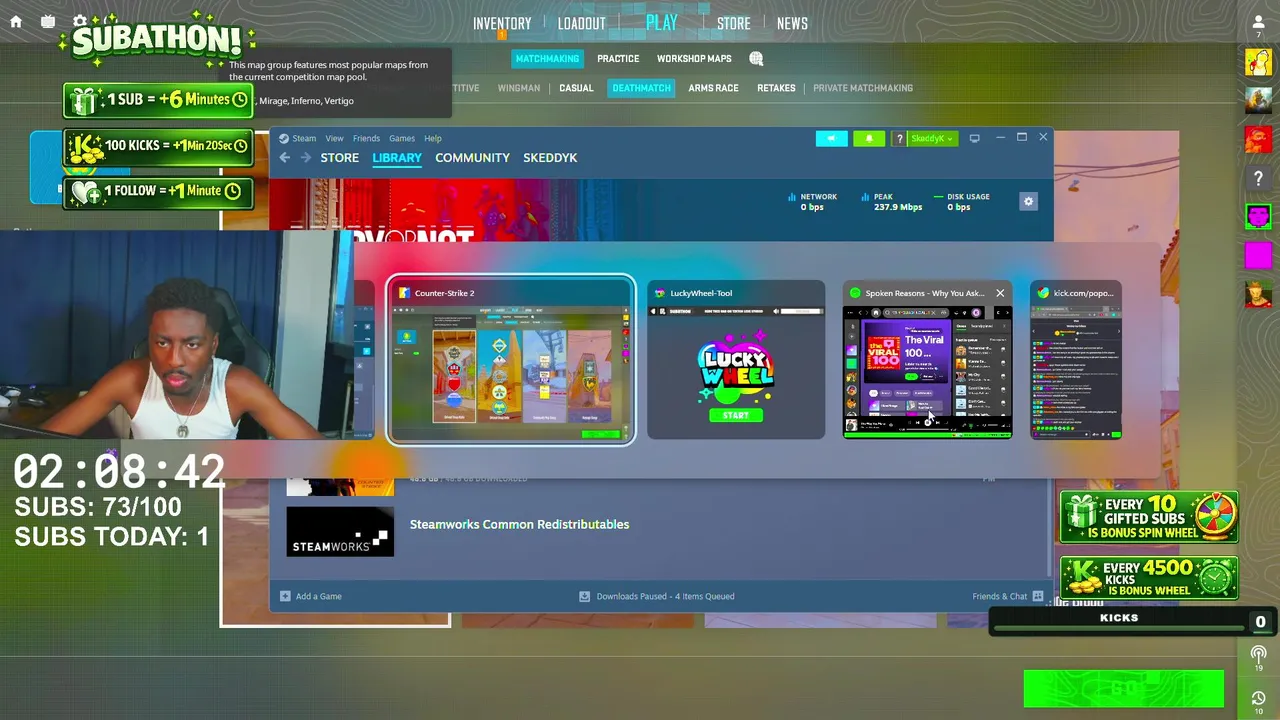
Task: Click Add a Game link
Action: (318, 596)
